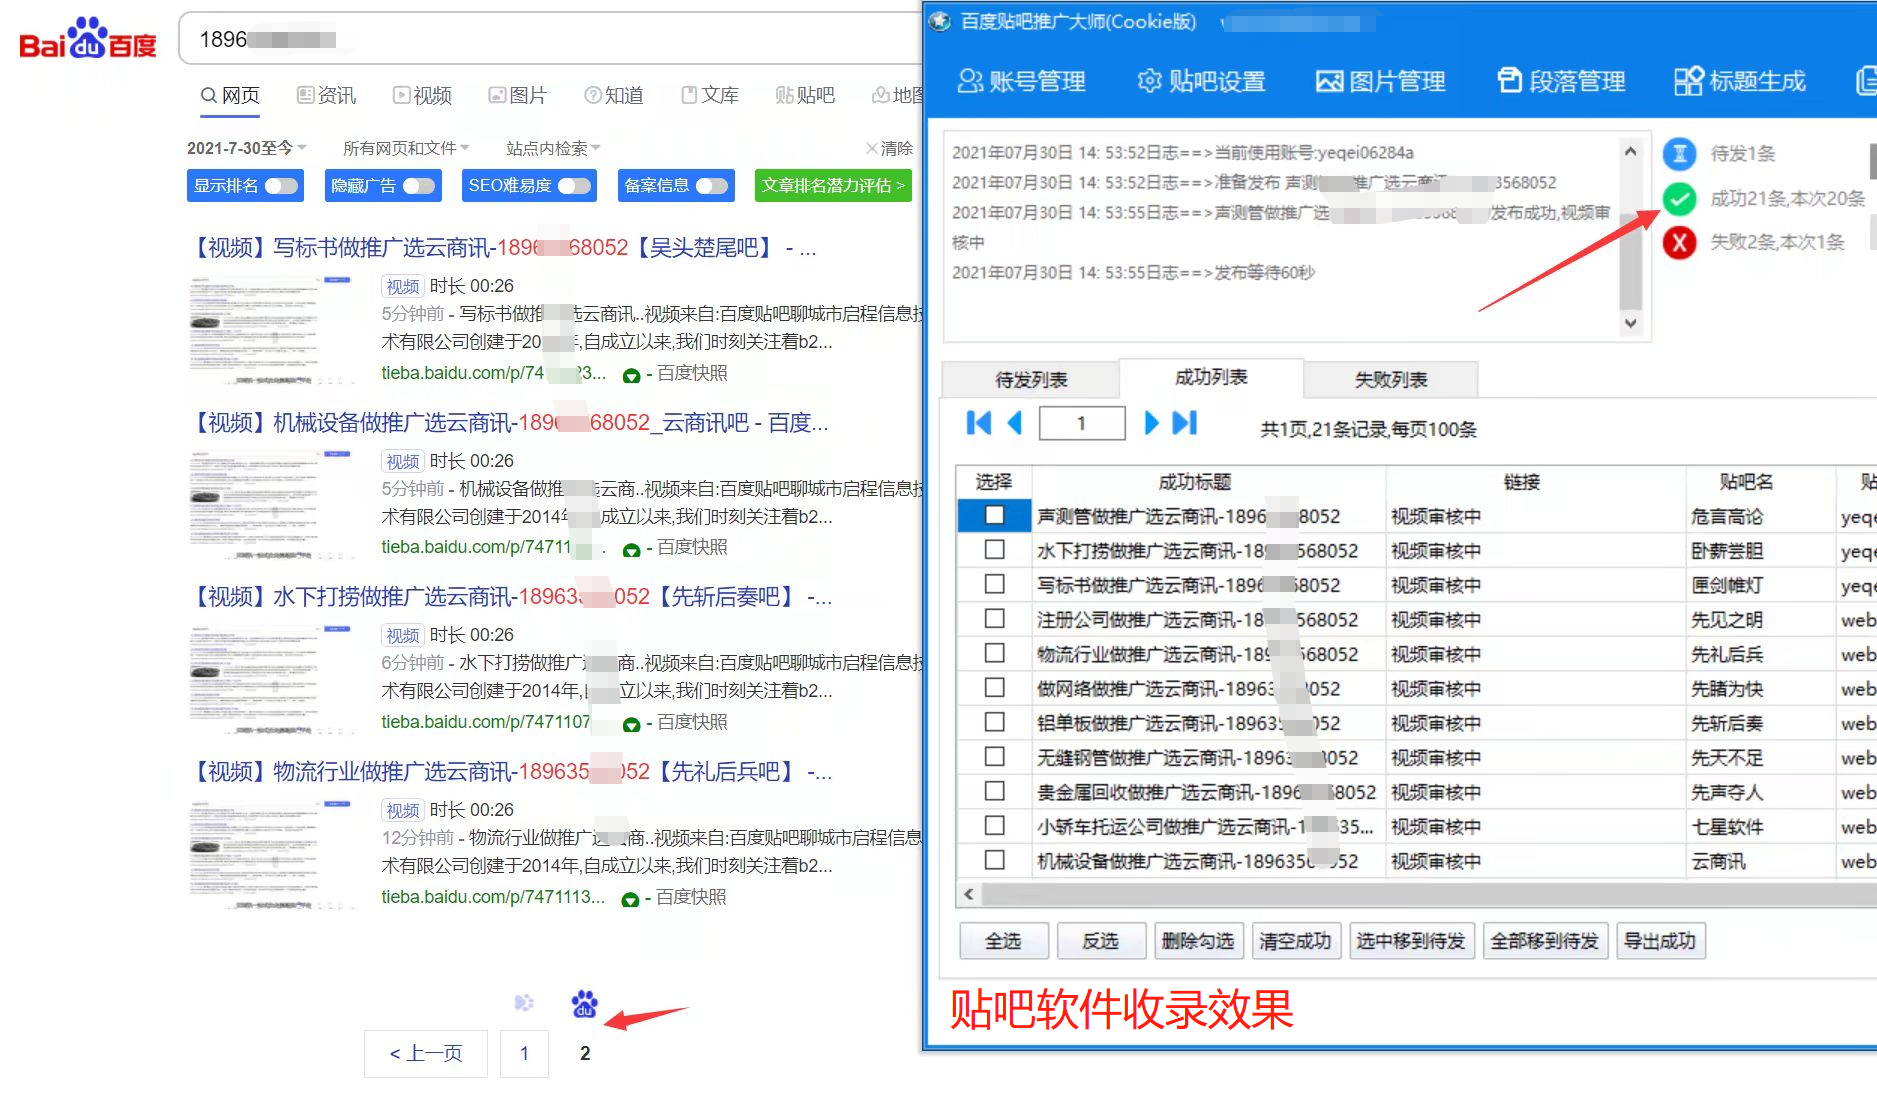Switch to 成功列表 tab
The width and height of the screenshot is (1877, 1096).
click(1211, 378)
